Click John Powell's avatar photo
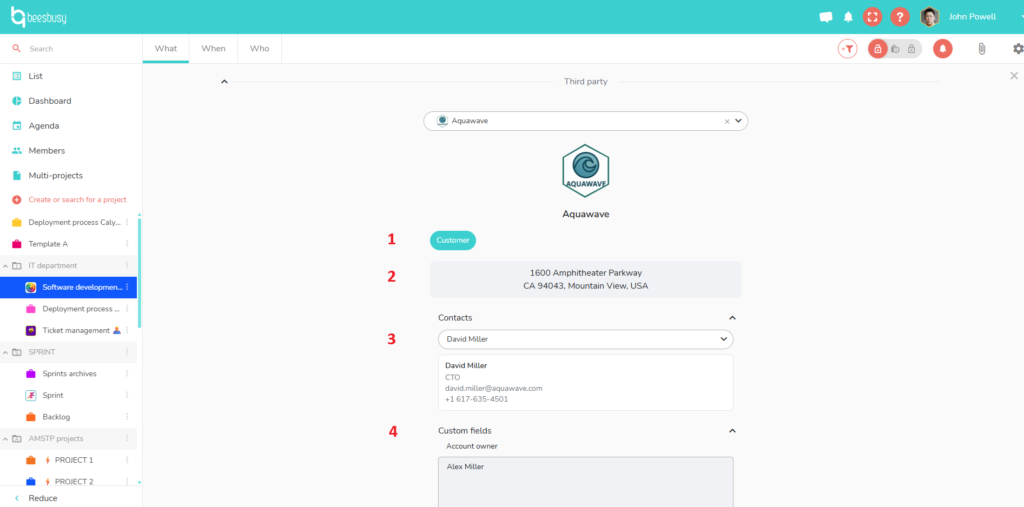The width and height of the screenshot is (1024, 507). (x=930, y=17)
